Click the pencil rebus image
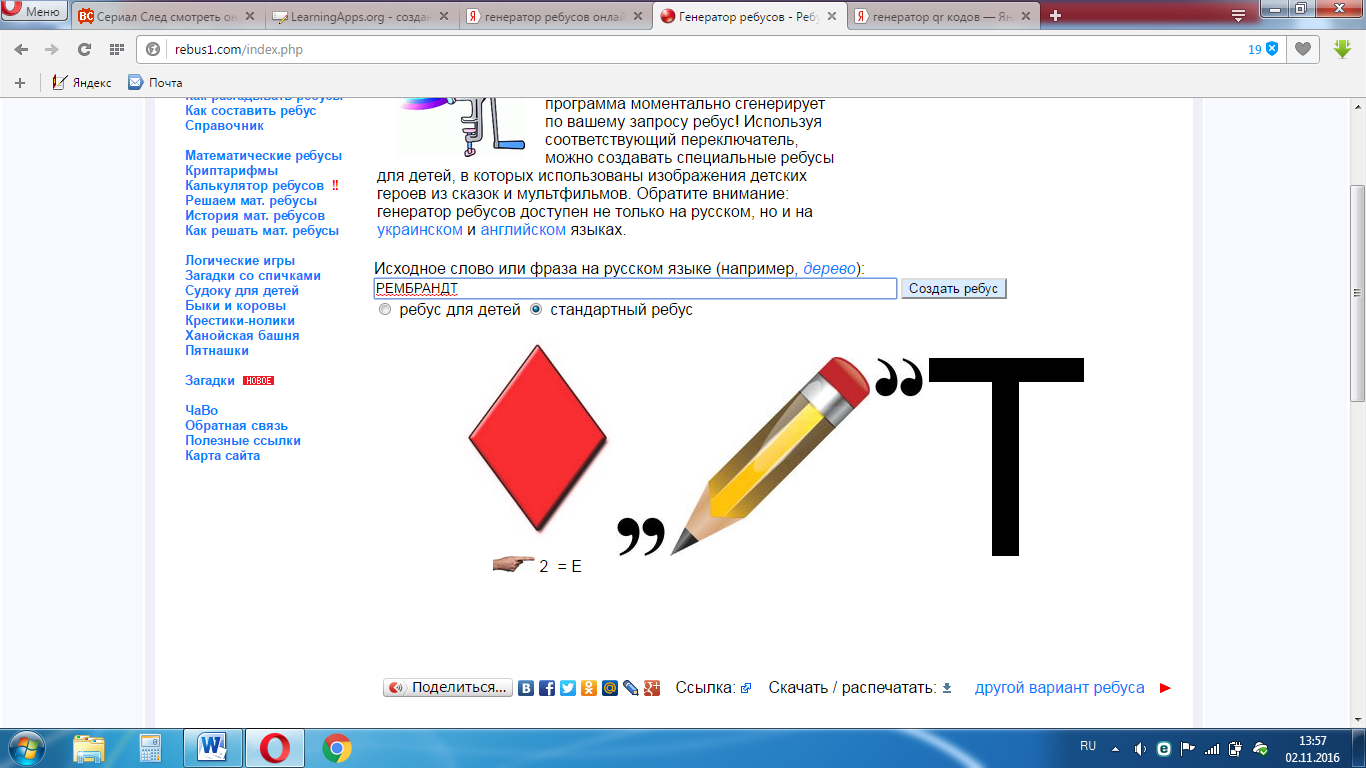The width and height of the screenshot is (1366, 768). (770, 455)
